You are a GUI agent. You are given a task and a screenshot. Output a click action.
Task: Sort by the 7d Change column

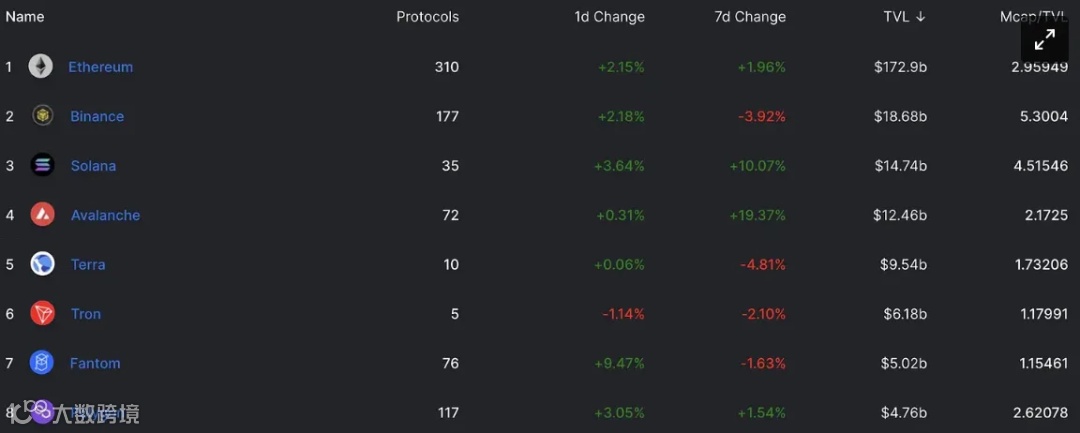coord(750,17)
